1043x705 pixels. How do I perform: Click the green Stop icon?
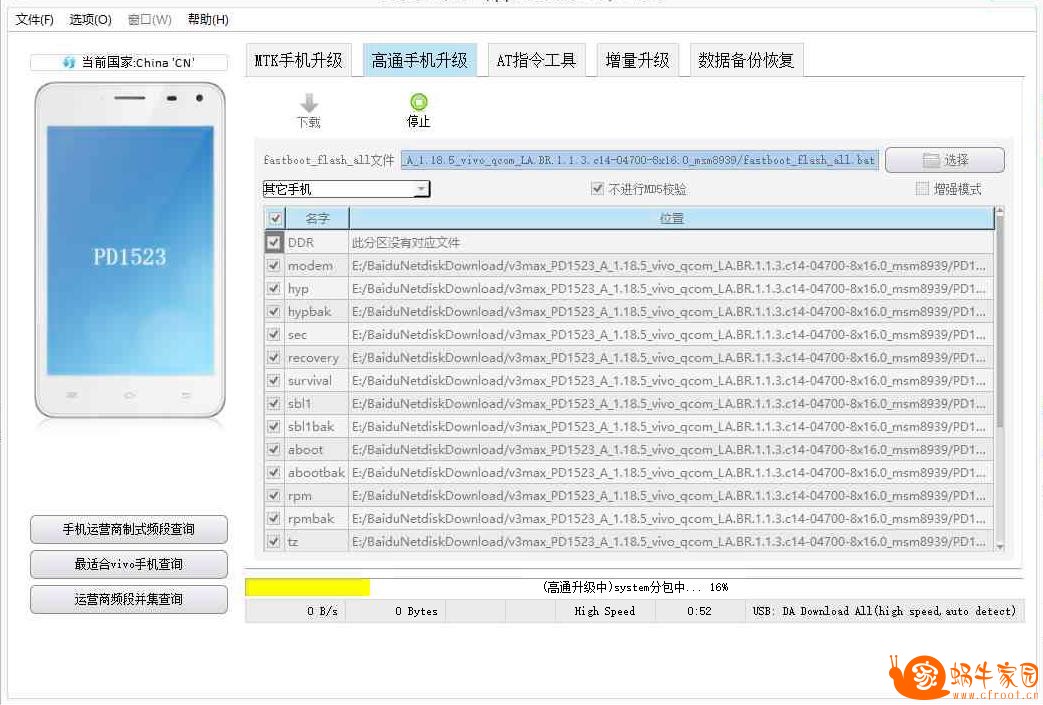pyautogui.click(x=418, y=102)
